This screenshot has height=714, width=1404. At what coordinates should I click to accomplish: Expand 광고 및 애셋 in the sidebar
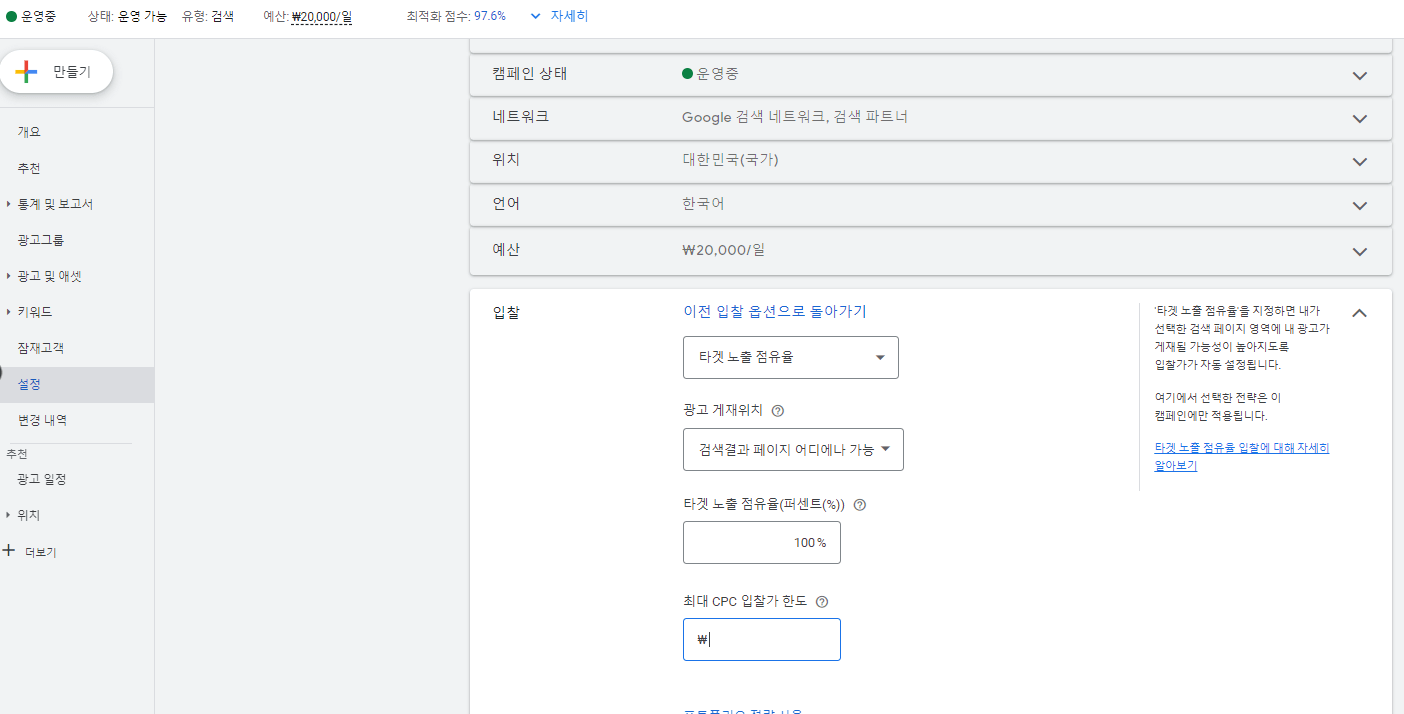click(x=47, y=275)
